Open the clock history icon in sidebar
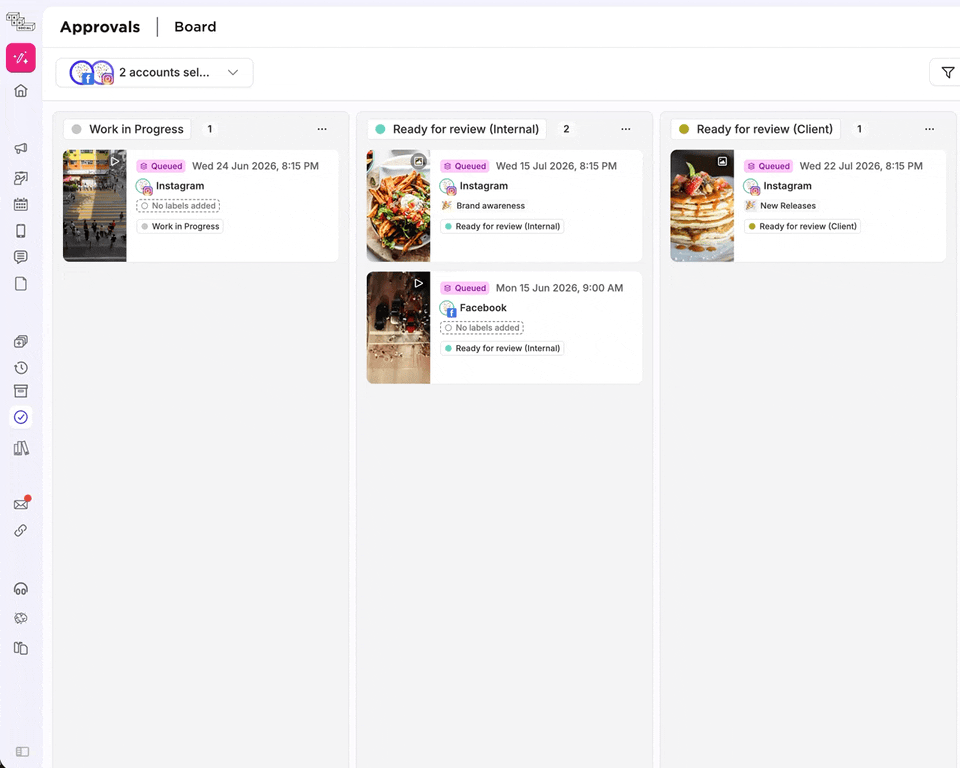The width and height of the screenshot is (960, 768). [x=21, y=367]
